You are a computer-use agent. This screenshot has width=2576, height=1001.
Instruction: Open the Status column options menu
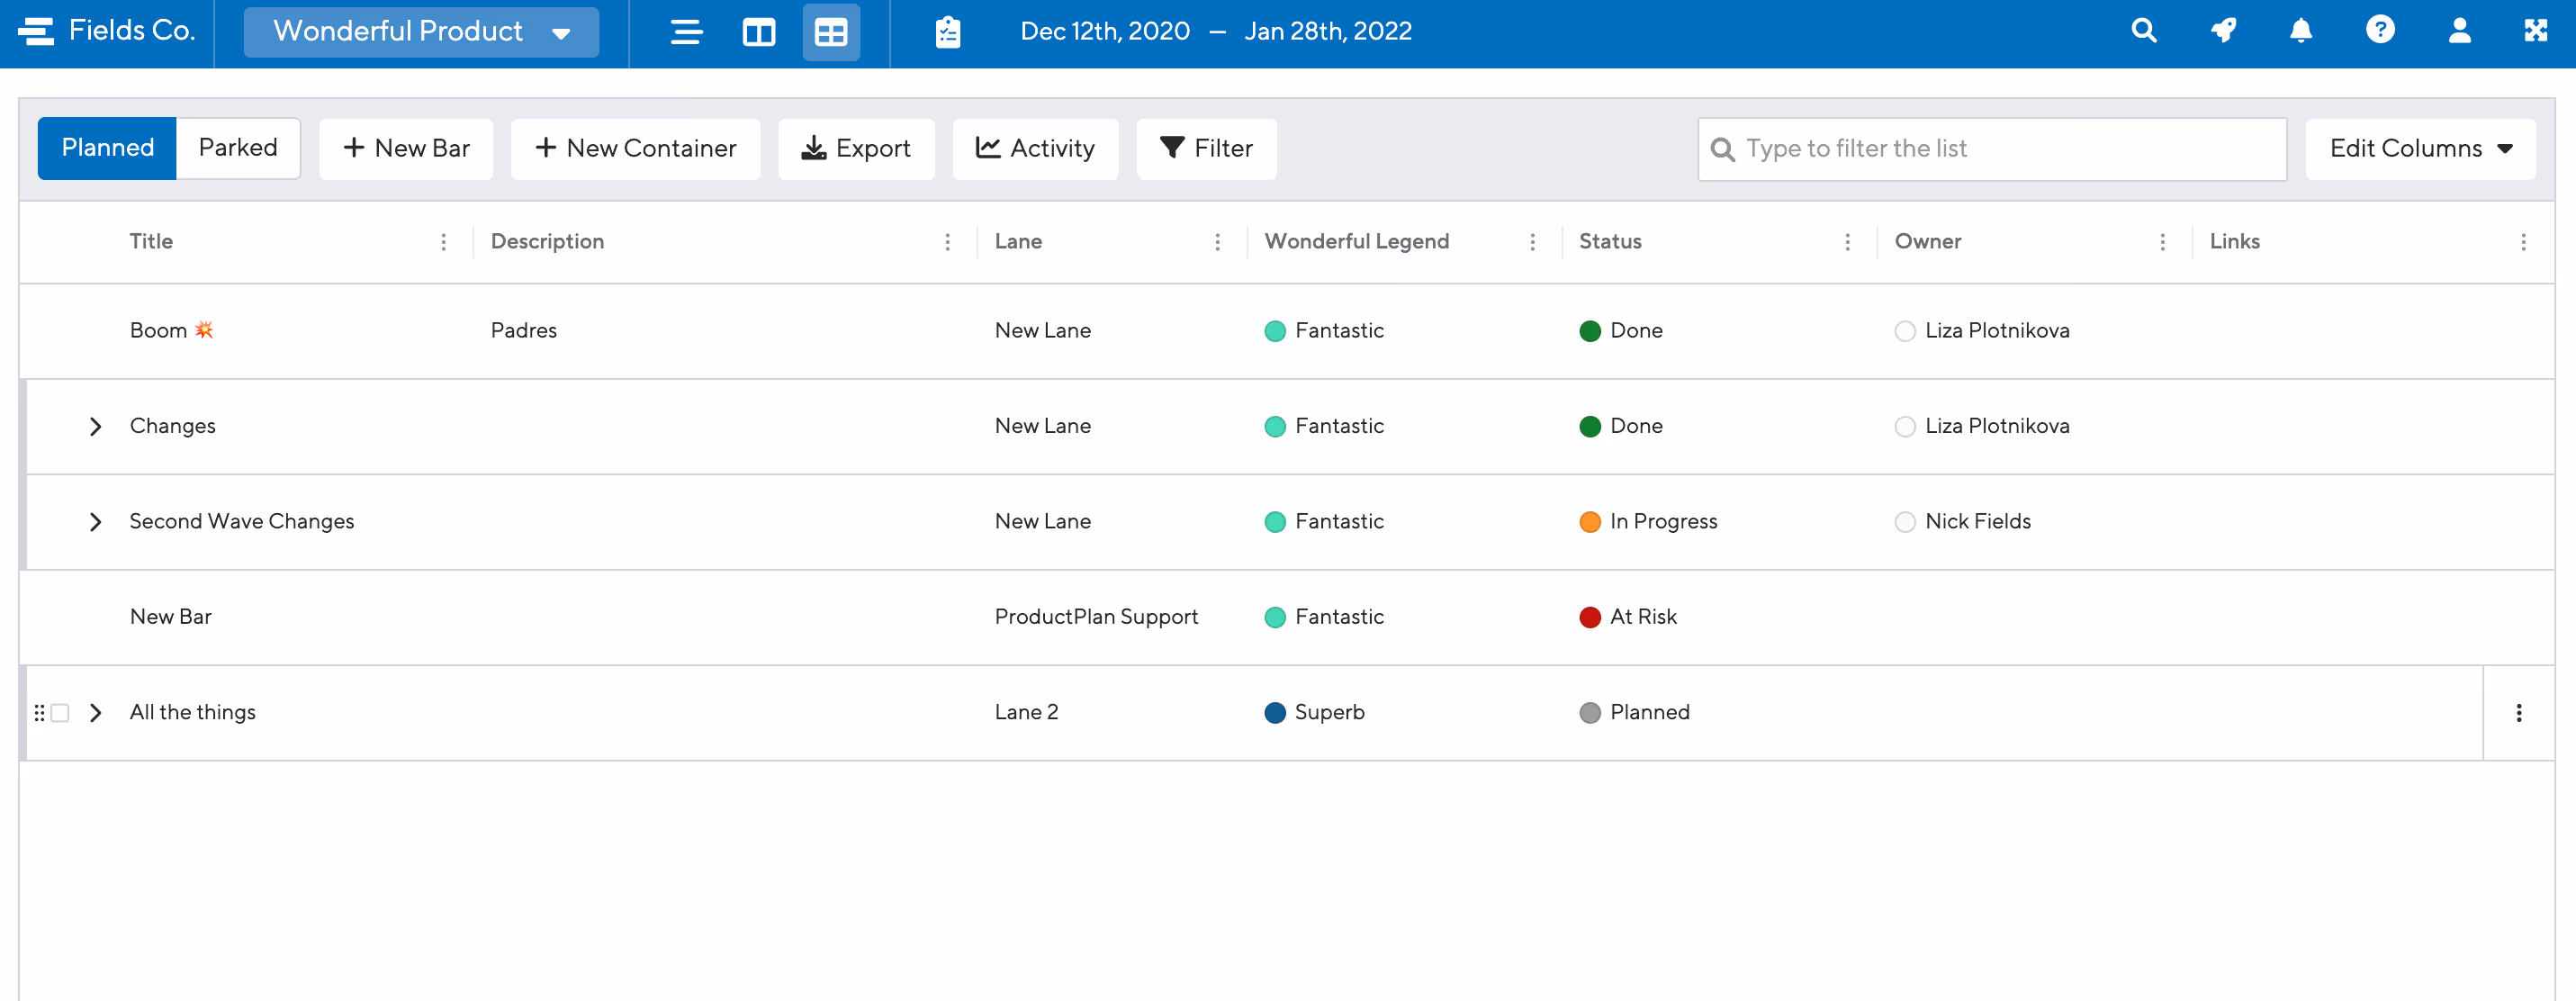(x=1846, y=242)
